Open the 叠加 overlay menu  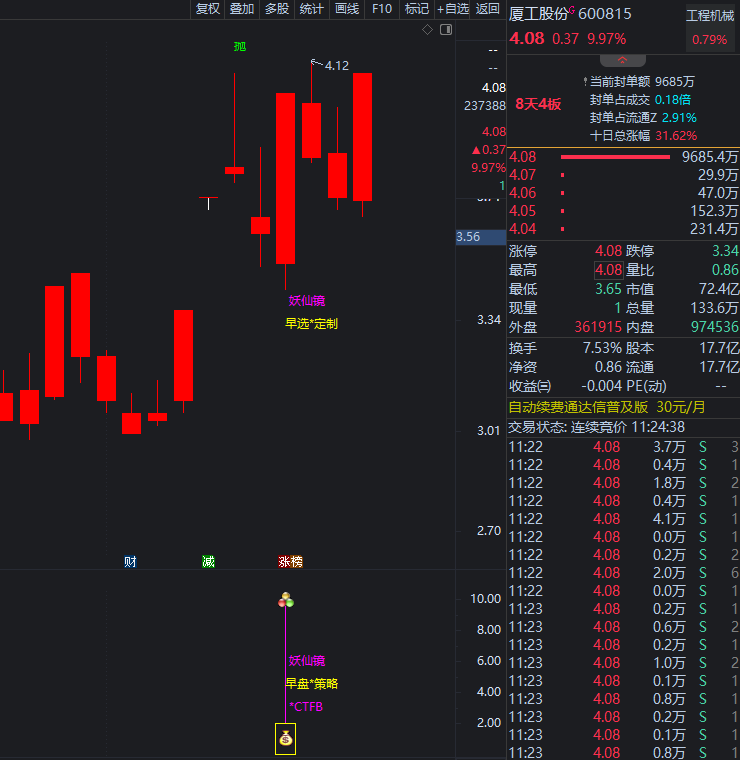[x=241, y=9]
